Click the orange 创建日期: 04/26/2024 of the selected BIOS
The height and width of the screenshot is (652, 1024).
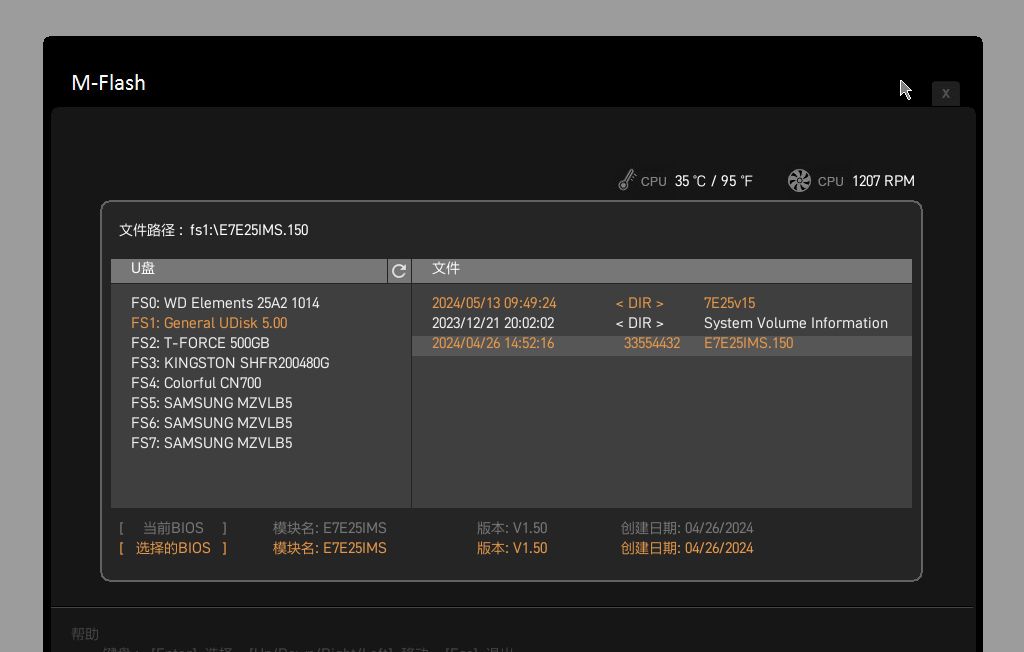click(687, 548)
